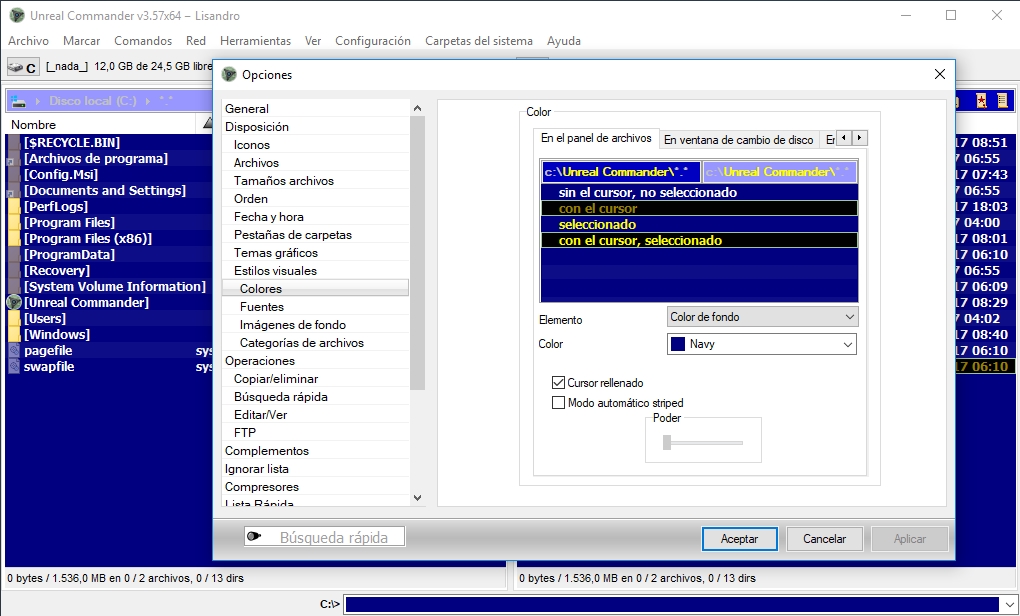Viewport: 1020px width, 616px height.
Task: Click the Unreal Commander folder's app icon
Action: (14, 302)
